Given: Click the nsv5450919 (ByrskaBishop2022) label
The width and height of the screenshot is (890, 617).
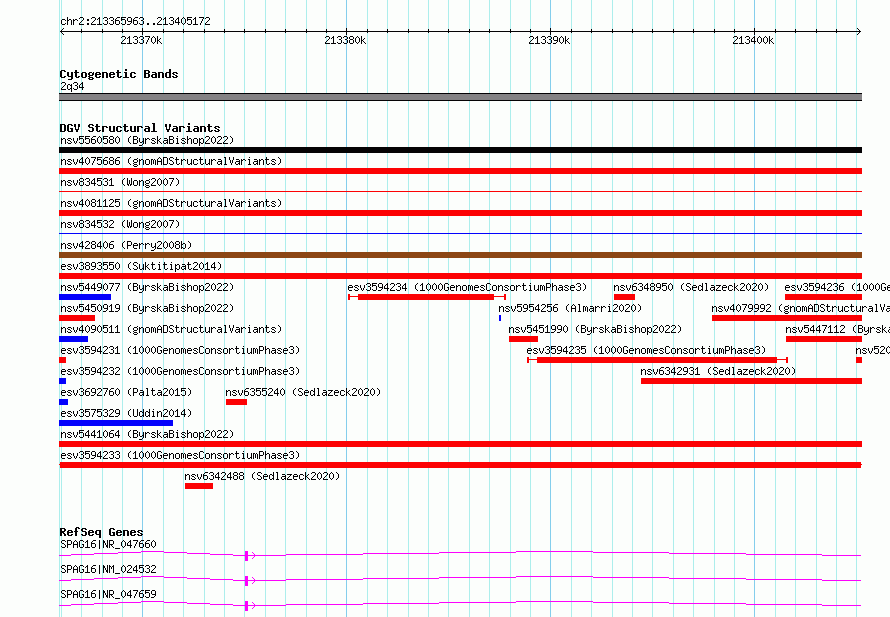Looking at the screenshot, I should pyautogui.click(x=147, y=308).
